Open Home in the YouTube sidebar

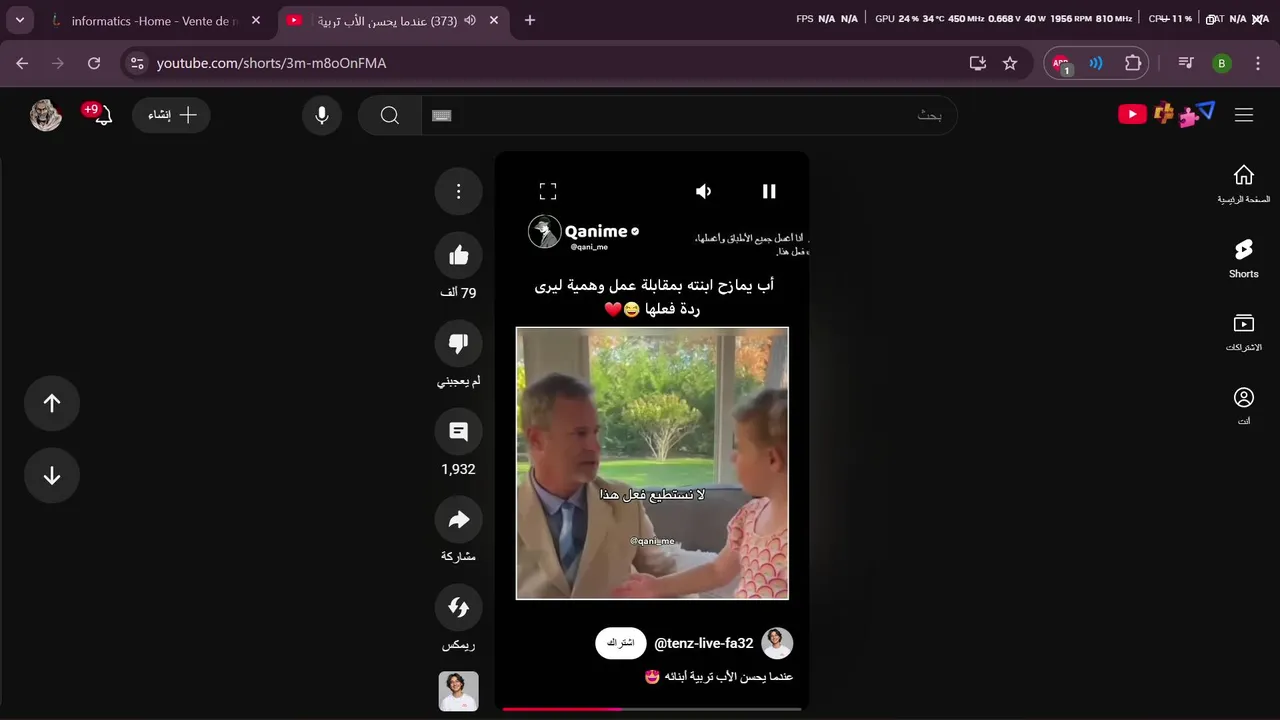tap(1244, 184)
